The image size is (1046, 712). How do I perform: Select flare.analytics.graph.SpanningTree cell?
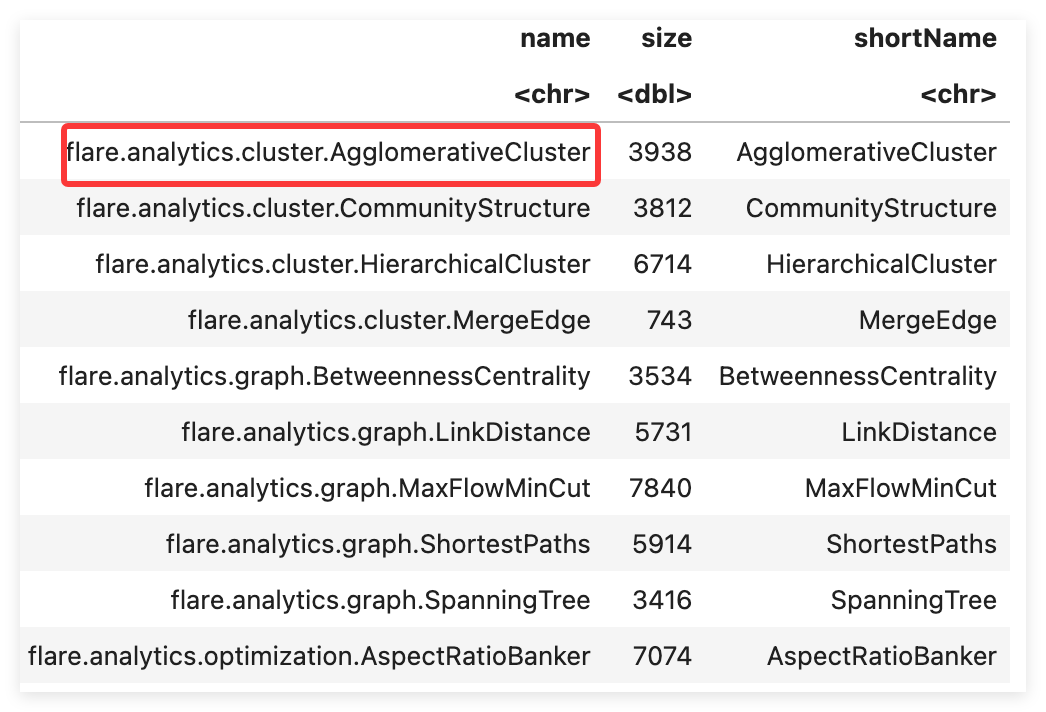click(x=380, y=601)
